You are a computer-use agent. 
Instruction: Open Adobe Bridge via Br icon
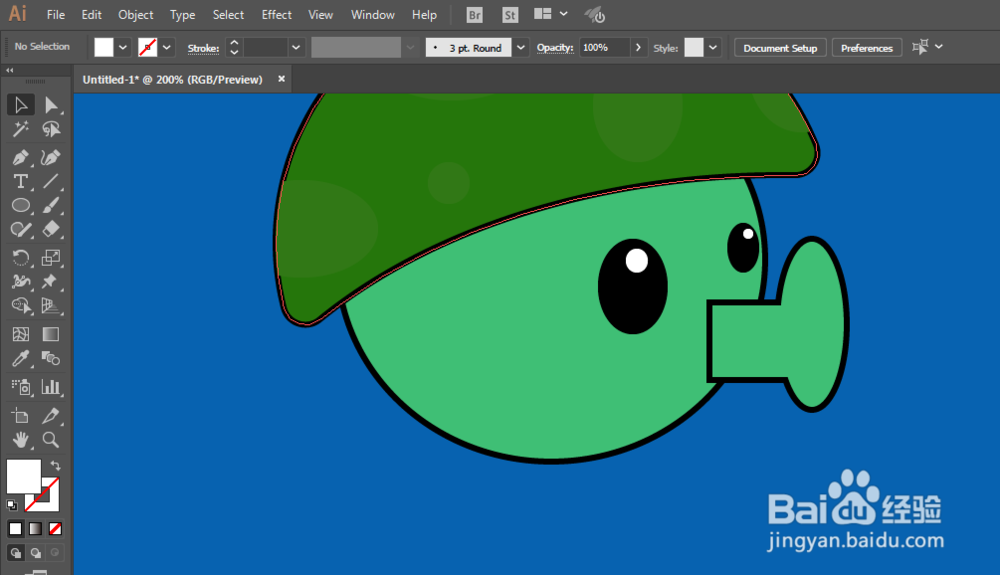[x=474, y=15]
